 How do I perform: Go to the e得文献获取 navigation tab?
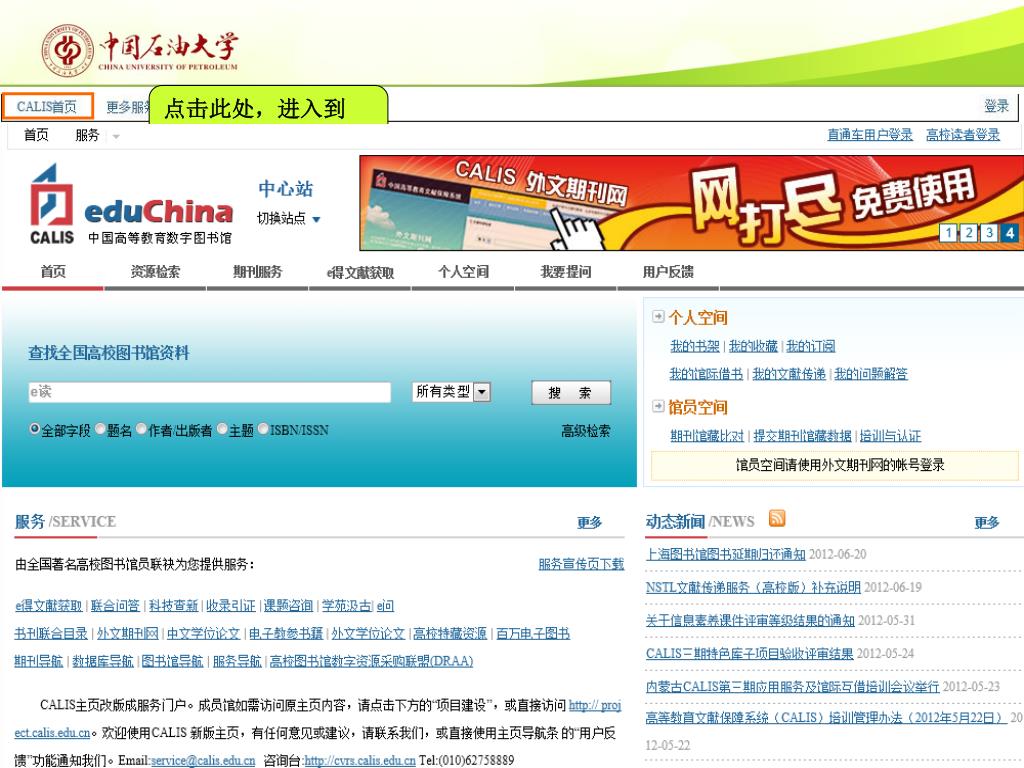[x=360, y=272]
